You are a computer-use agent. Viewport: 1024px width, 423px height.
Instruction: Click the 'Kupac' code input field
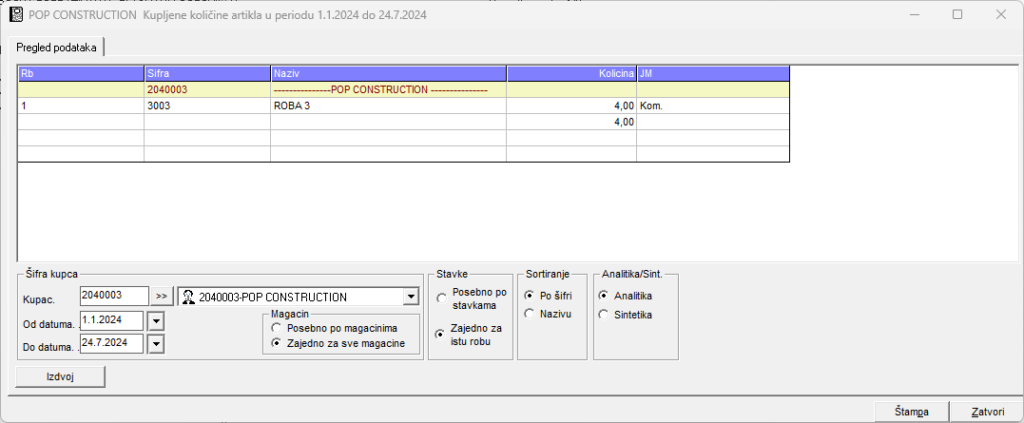coord(113,297)
